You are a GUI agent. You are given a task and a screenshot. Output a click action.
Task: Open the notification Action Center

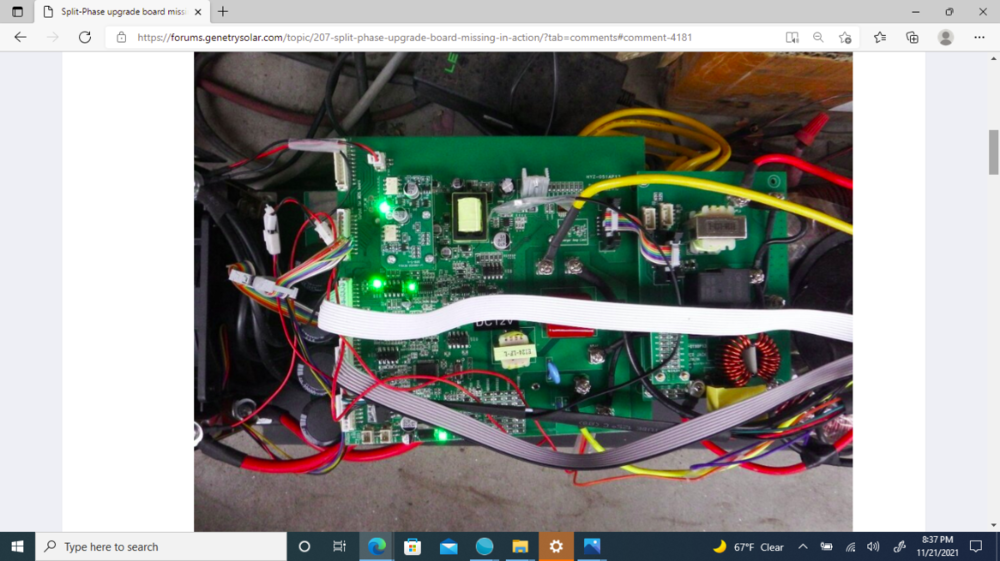pos(976,546)
